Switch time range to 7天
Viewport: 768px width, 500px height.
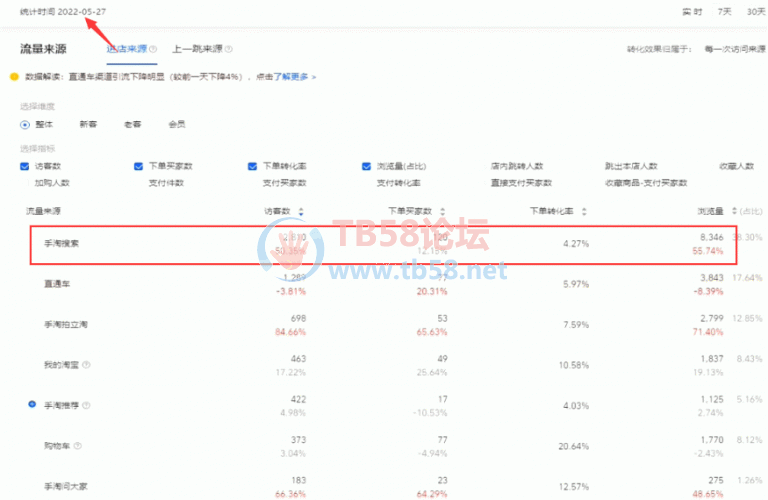724,11
